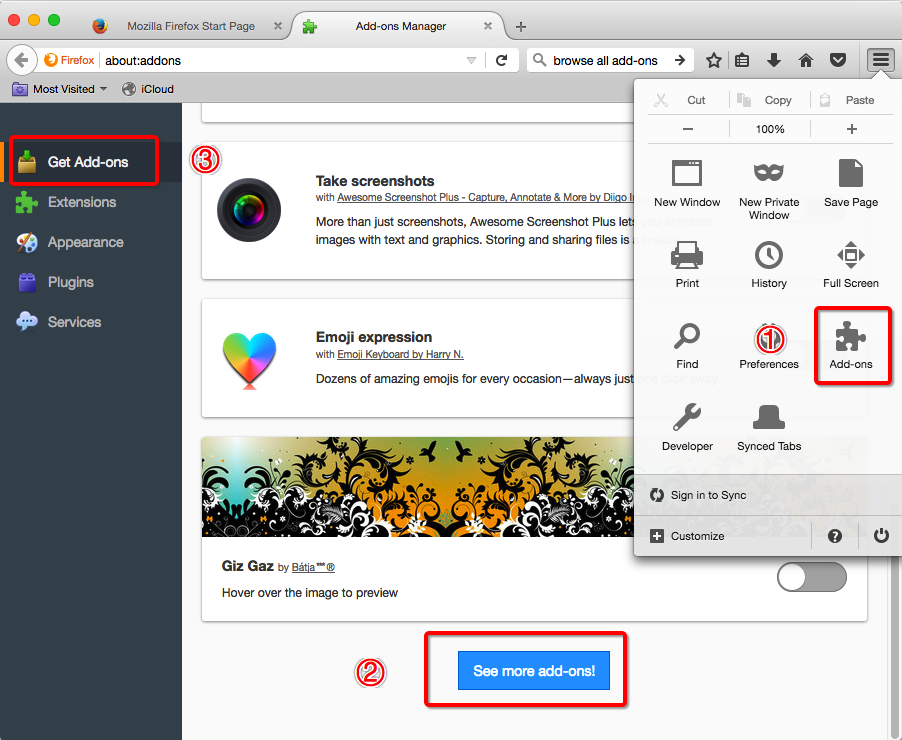The width and height of the screenshot is (902, 740).
Task: Zoom in using the plus control
Action: (x=851, y=129)
